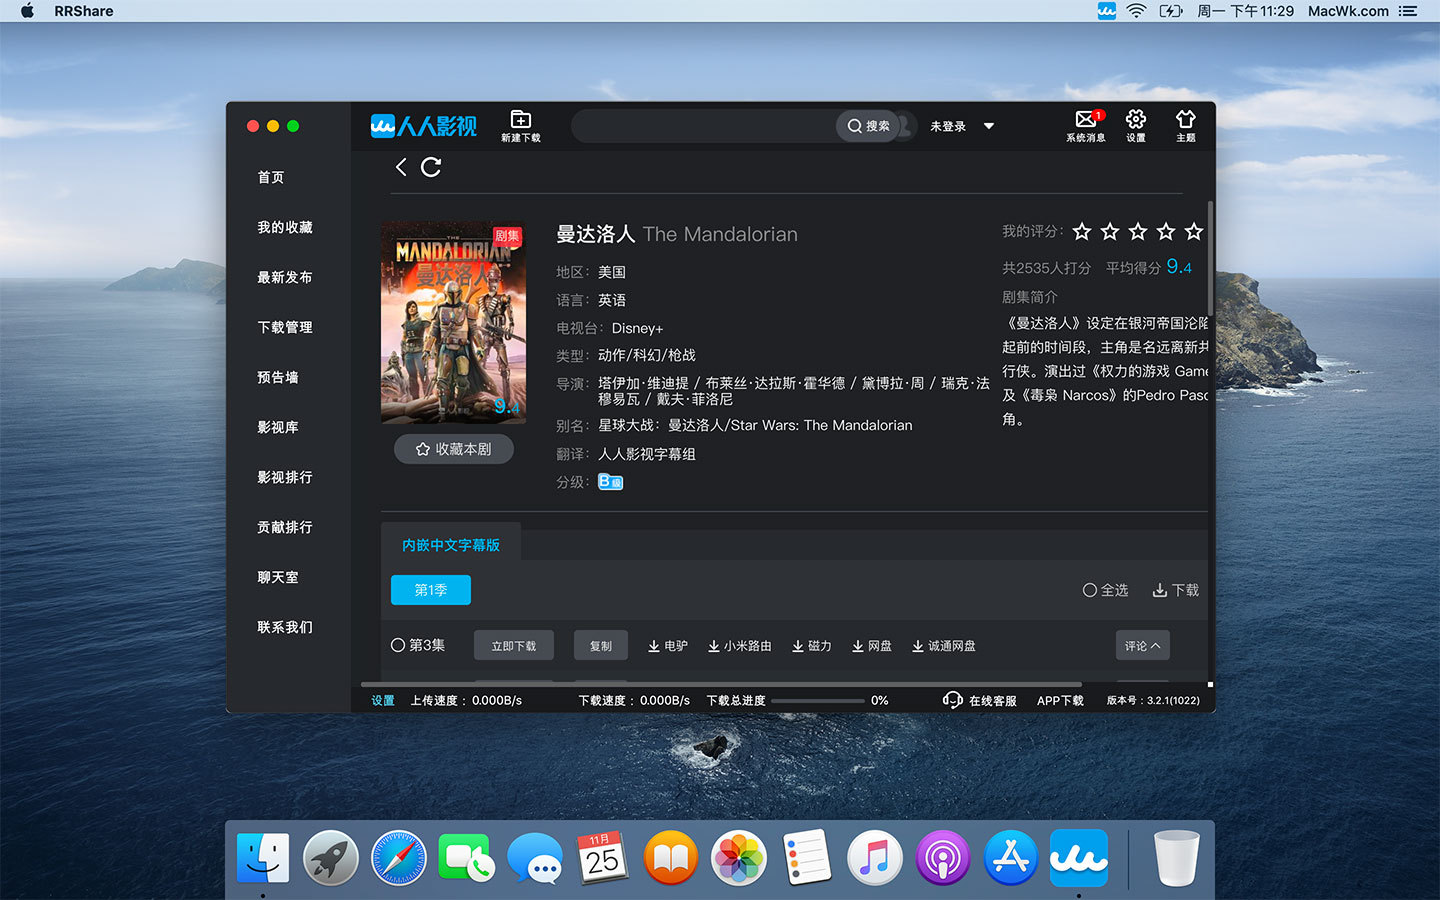Click the season 下载 download button
This screenshot has height=900, width=1440.
[1176, 590]
